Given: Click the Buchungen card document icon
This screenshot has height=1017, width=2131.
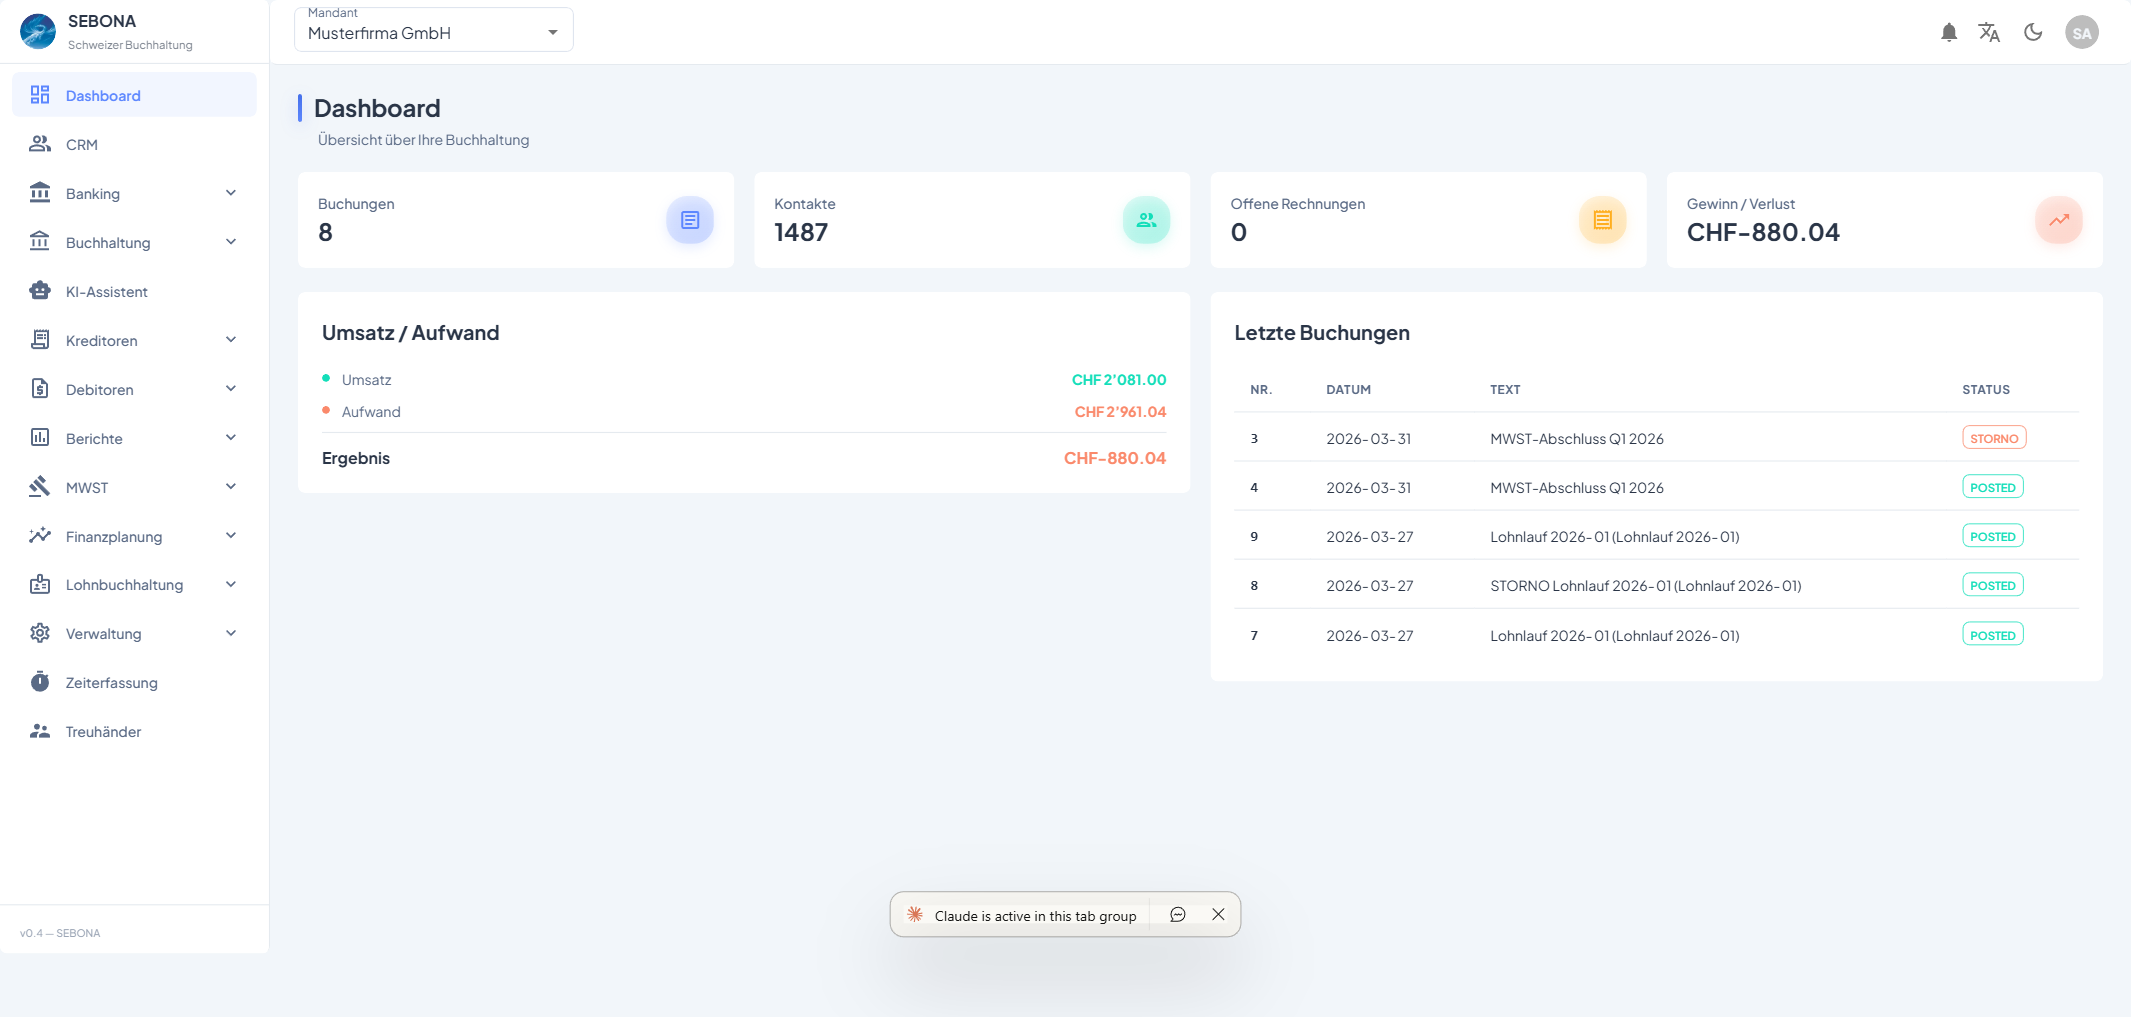Looking at the screenshot, I should [690, 220].
